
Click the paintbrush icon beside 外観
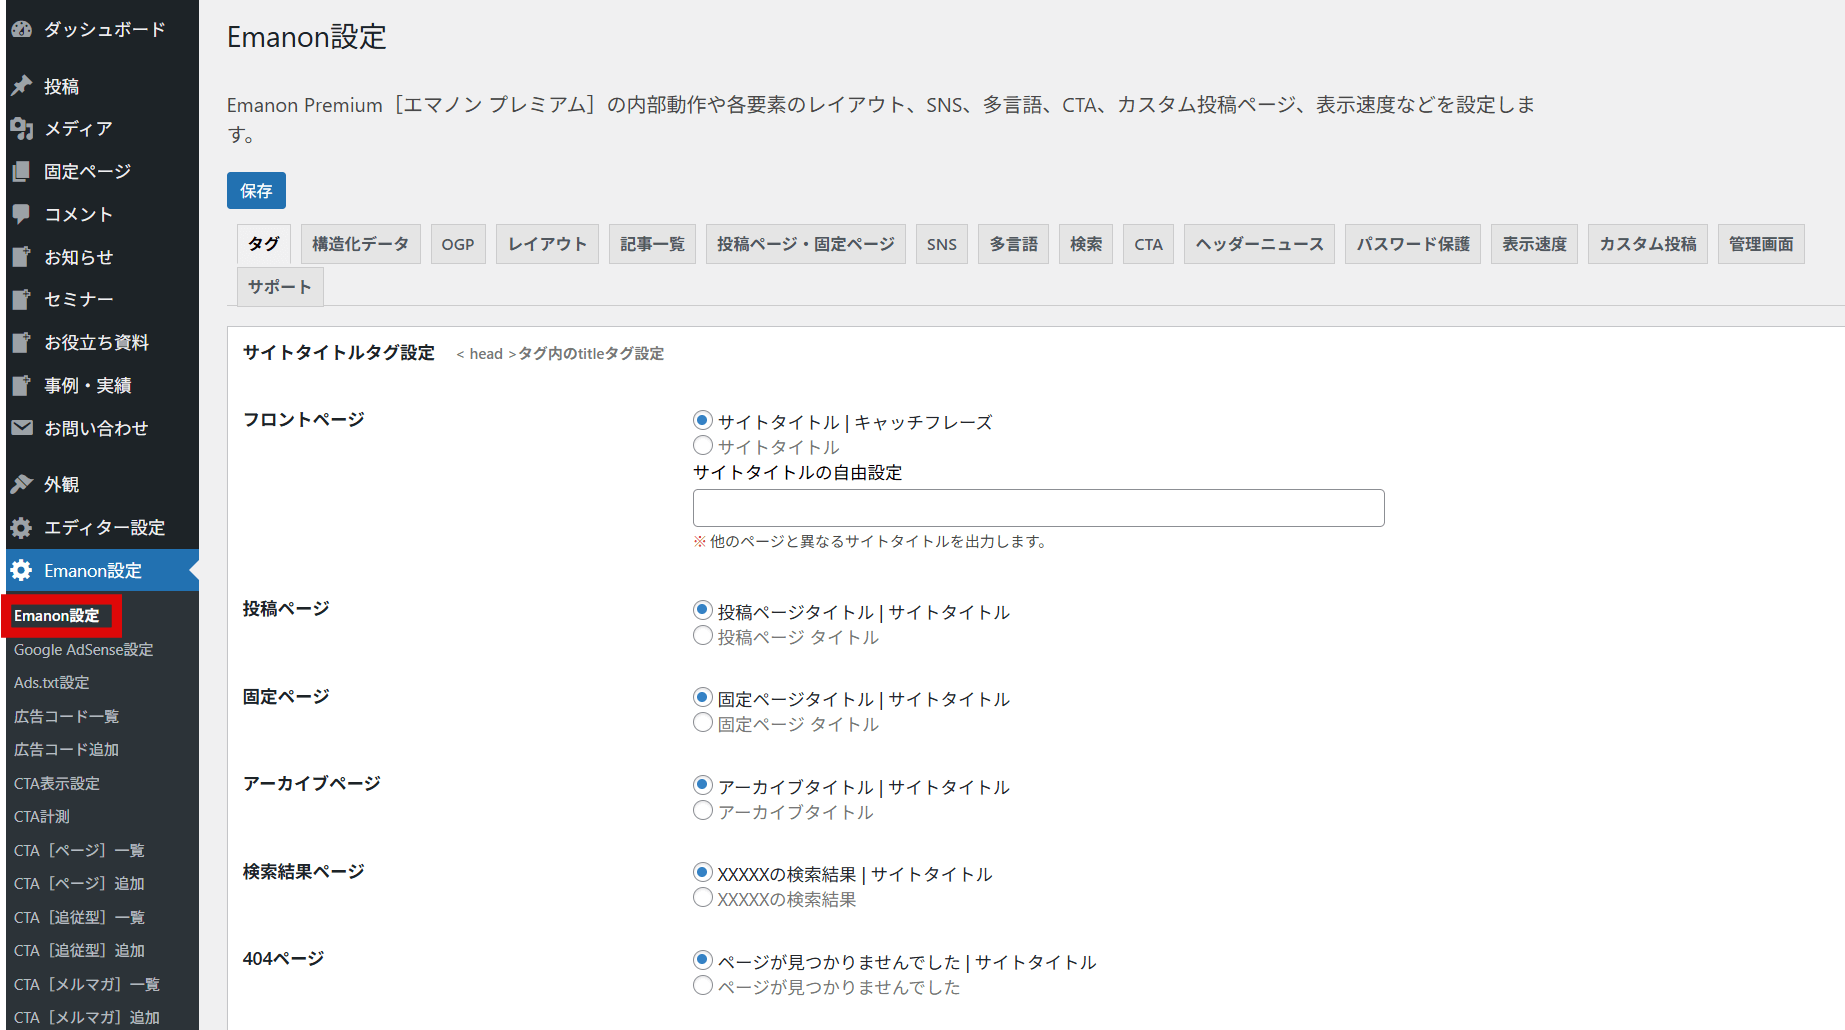[21, 485]
